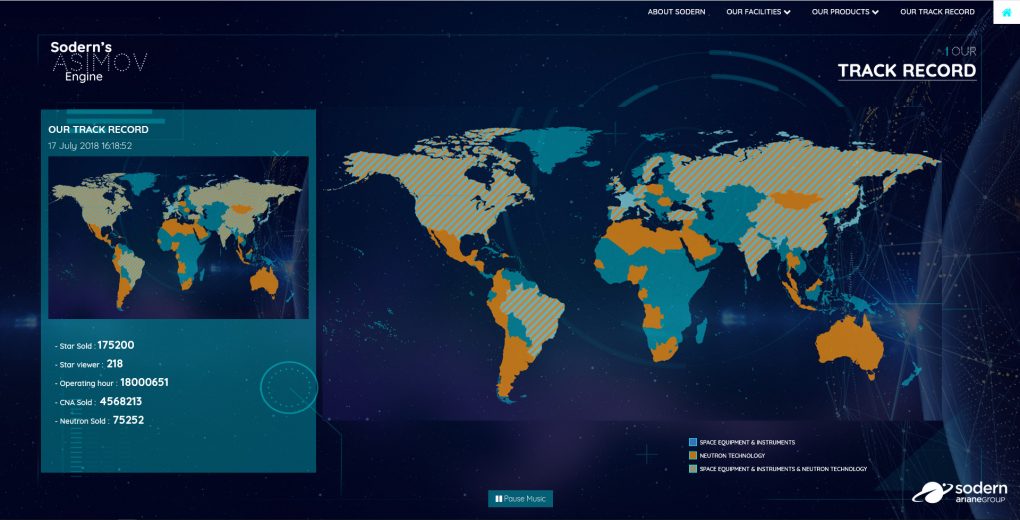Go to Our Track Record in the navigation bar
Screen dimensions: 1020x520
tap(937, 12)
